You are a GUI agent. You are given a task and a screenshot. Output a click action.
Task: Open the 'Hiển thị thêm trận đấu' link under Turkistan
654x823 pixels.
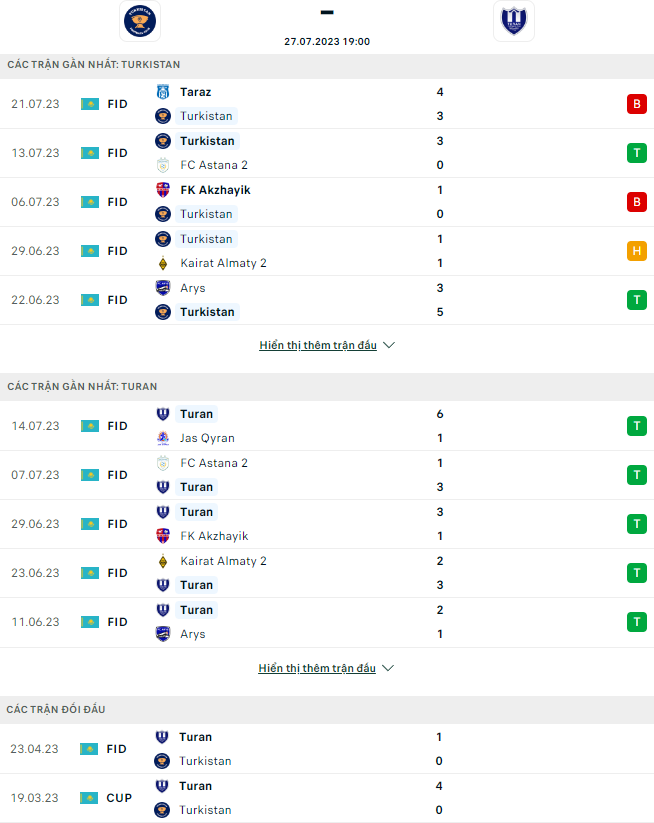click(x=318, y=345)
